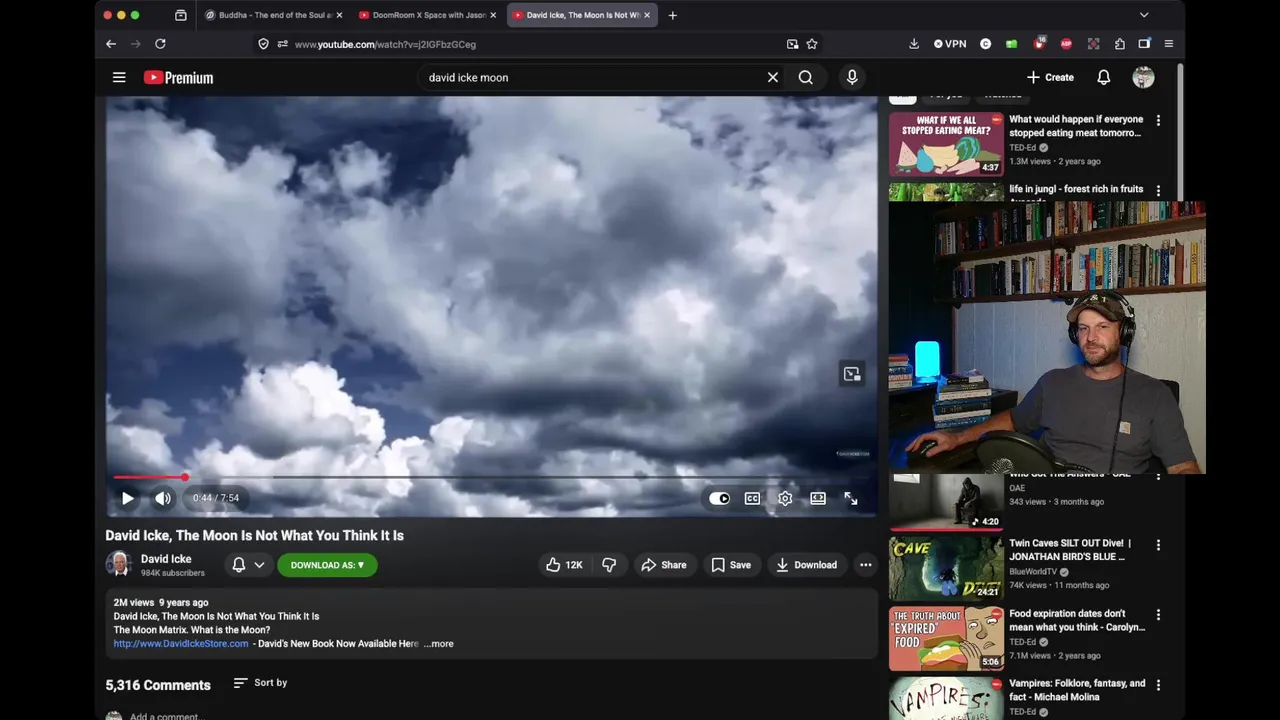Toggle the autoplay switch
This screenshot has width=1280, height=720.
coord(719,498)
